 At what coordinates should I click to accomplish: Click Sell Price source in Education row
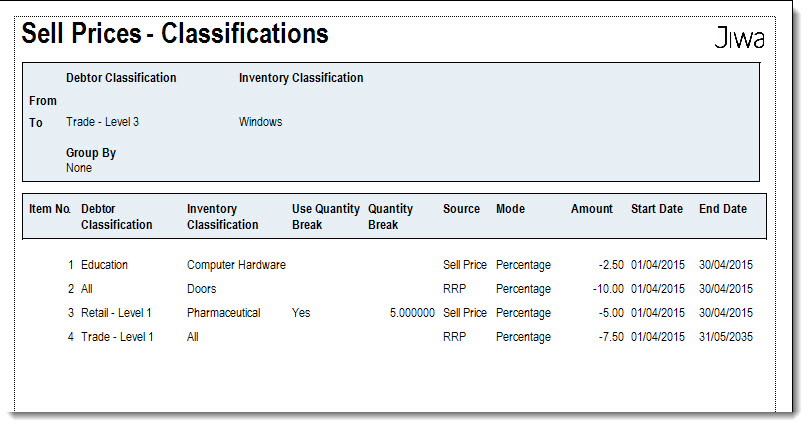coord(465,265)
